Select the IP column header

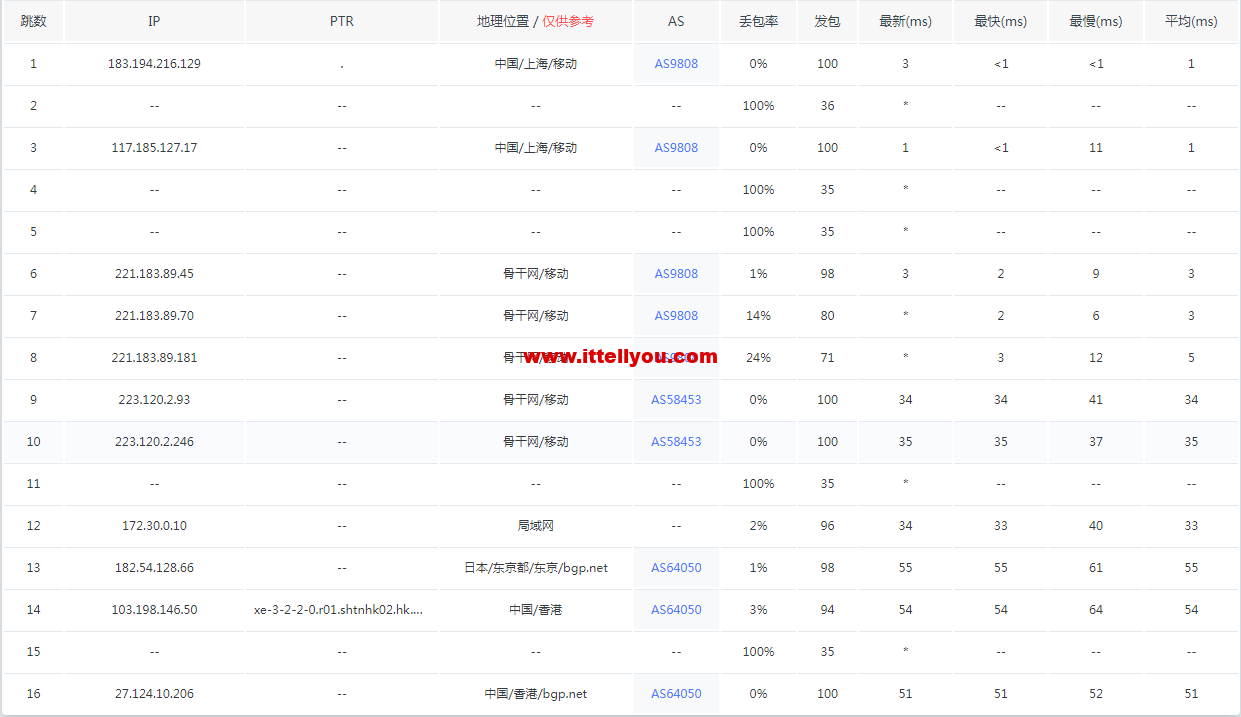point(154,21)
